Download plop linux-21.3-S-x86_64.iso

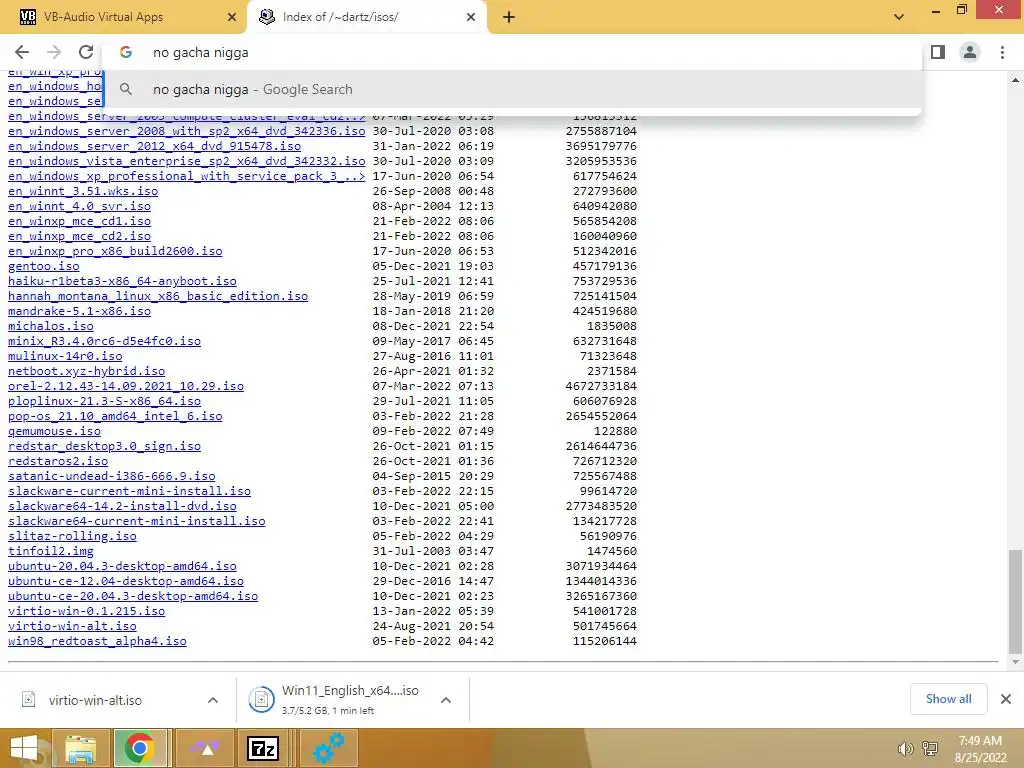pyautogui.click(x=104, y=402)
